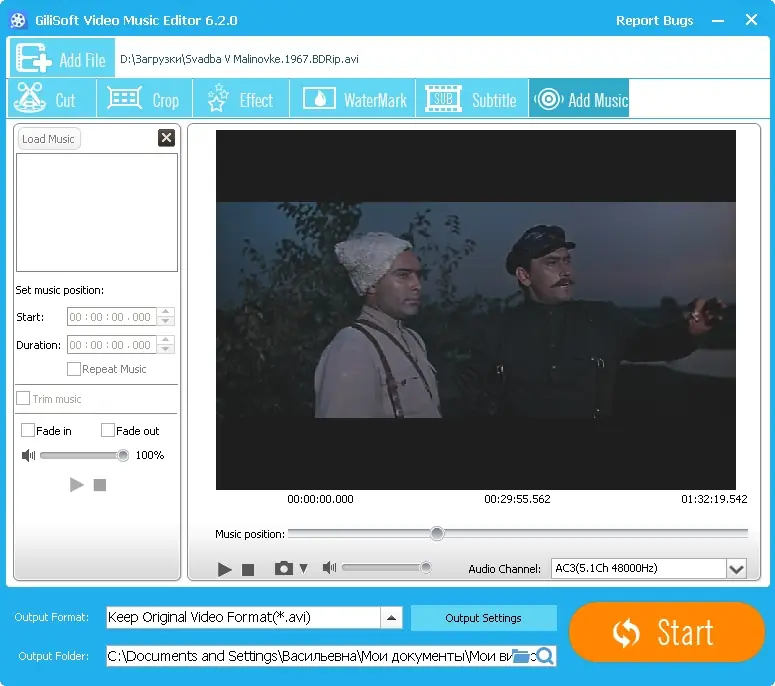The width and height of the screenshot is (775, 686).
Task: Enable Fade in checkbox
Action: [x=28, y=430]
